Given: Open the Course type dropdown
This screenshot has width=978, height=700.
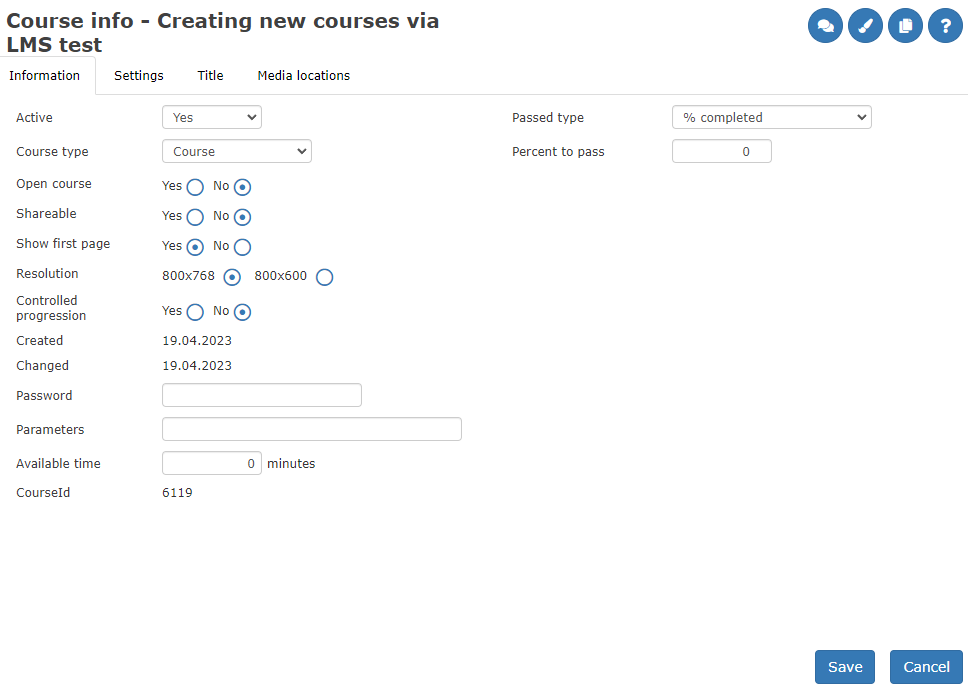Looking at the screenshot, I should (x=236, y=151).
